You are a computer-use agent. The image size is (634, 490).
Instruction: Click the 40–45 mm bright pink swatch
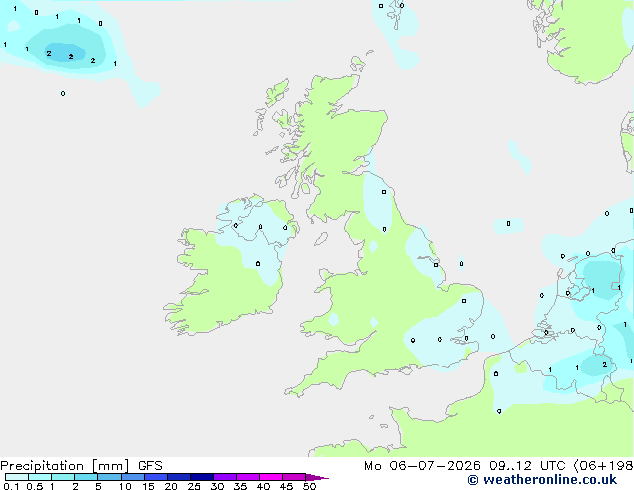(271, 477)
